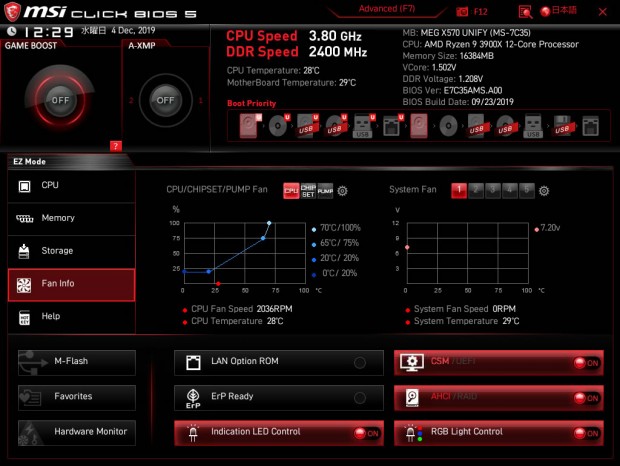Select the 20°C/20% fan curve point

click(x=209, y=272)
